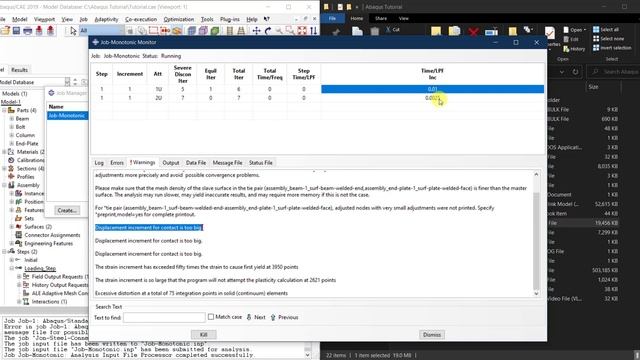The image size is (640, 360).
Task: Expand the Field Output Requests node
Action: [19, 276]
